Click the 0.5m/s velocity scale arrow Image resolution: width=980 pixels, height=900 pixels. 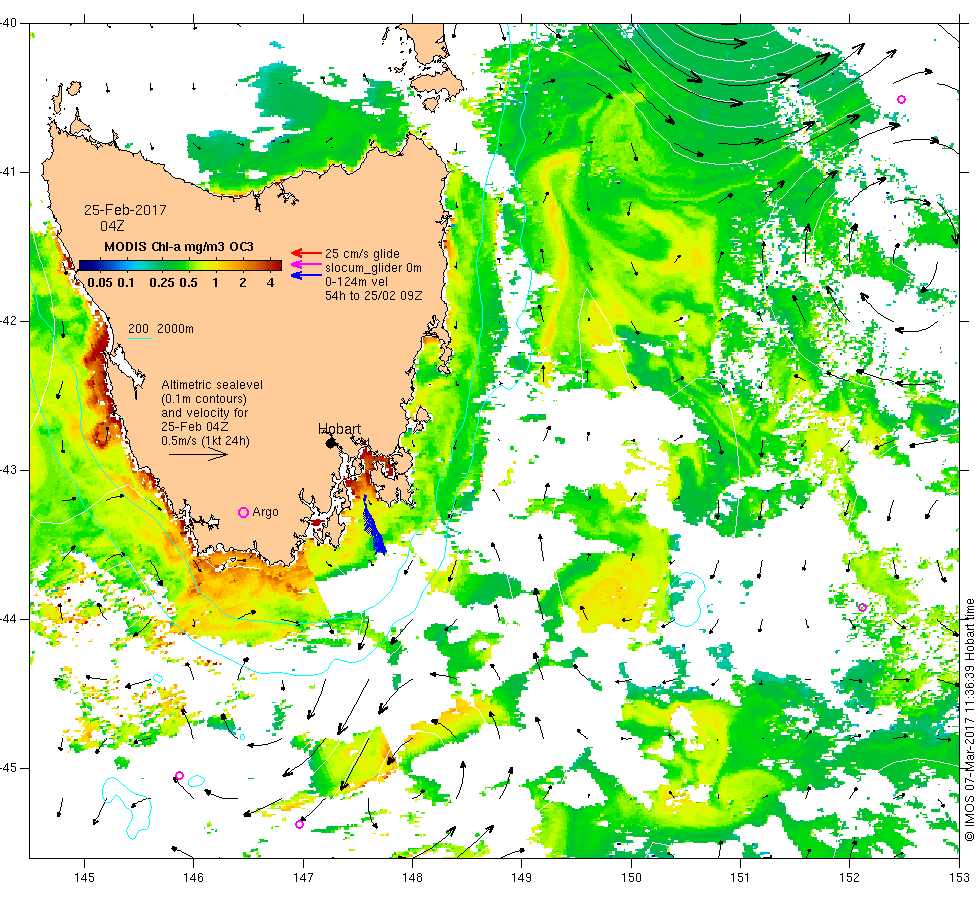click(x=199, y=454)
